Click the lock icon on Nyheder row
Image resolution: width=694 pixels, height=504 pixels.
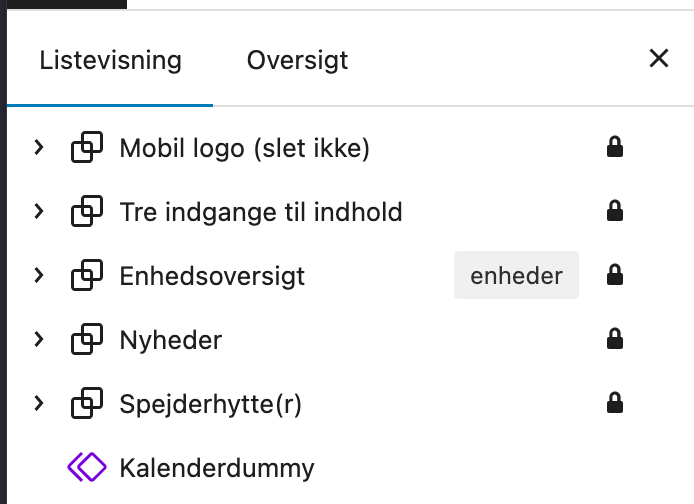(615, 340)
